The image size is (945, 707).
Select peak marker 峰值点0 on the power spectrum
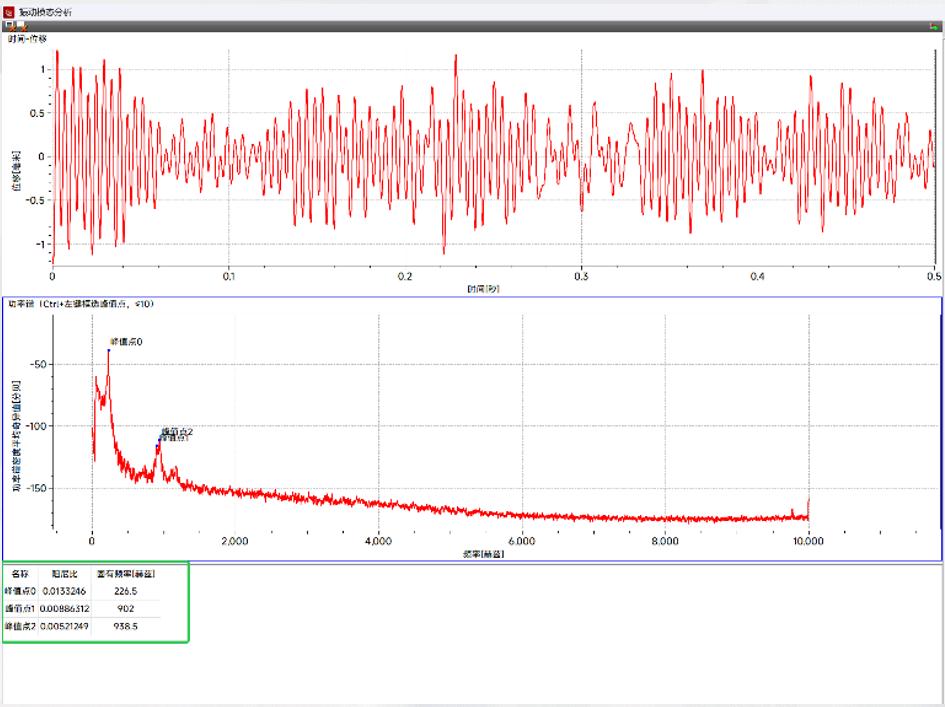pyautogui.click(x=109, y=350)
